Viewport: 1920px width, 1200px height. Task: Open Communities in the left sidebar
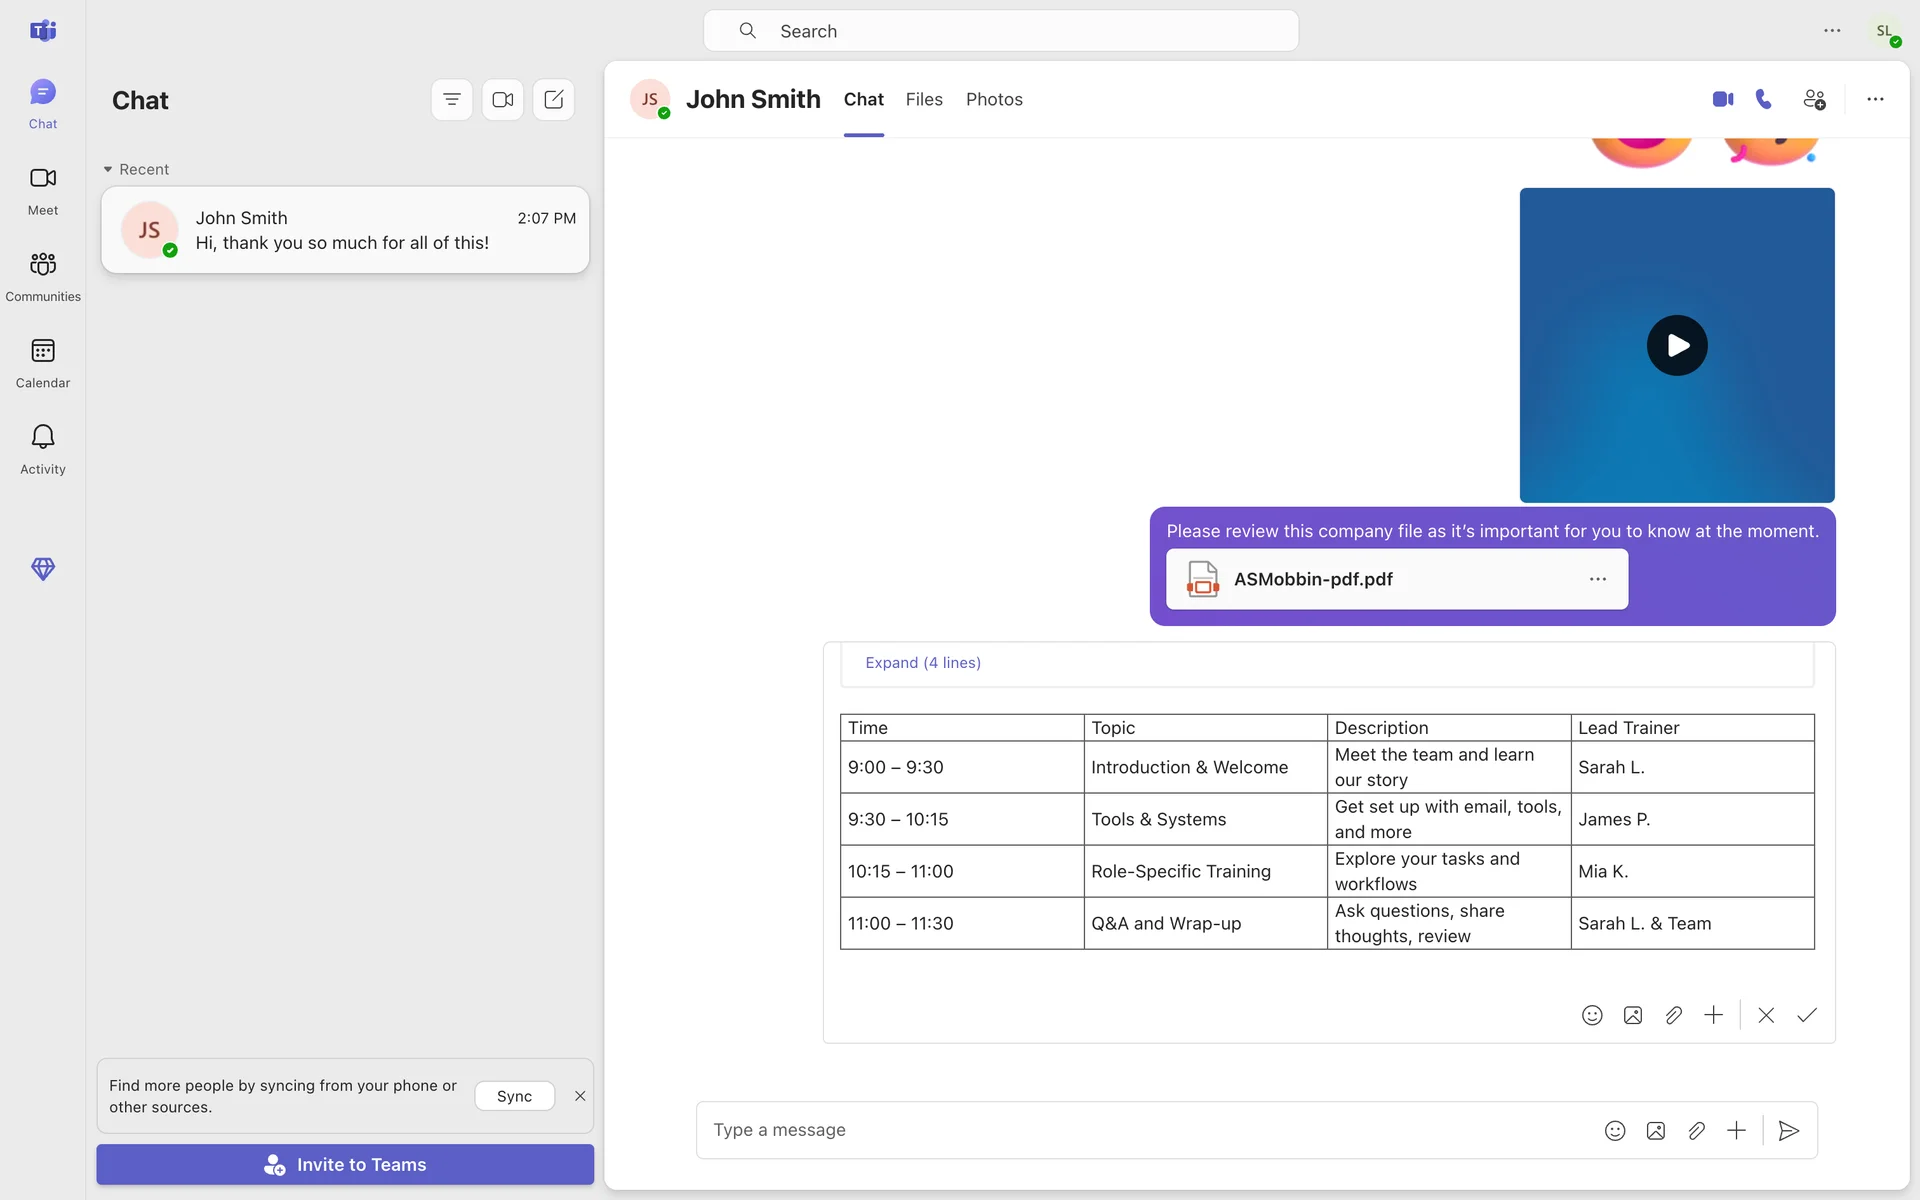(x=43, y=276)
